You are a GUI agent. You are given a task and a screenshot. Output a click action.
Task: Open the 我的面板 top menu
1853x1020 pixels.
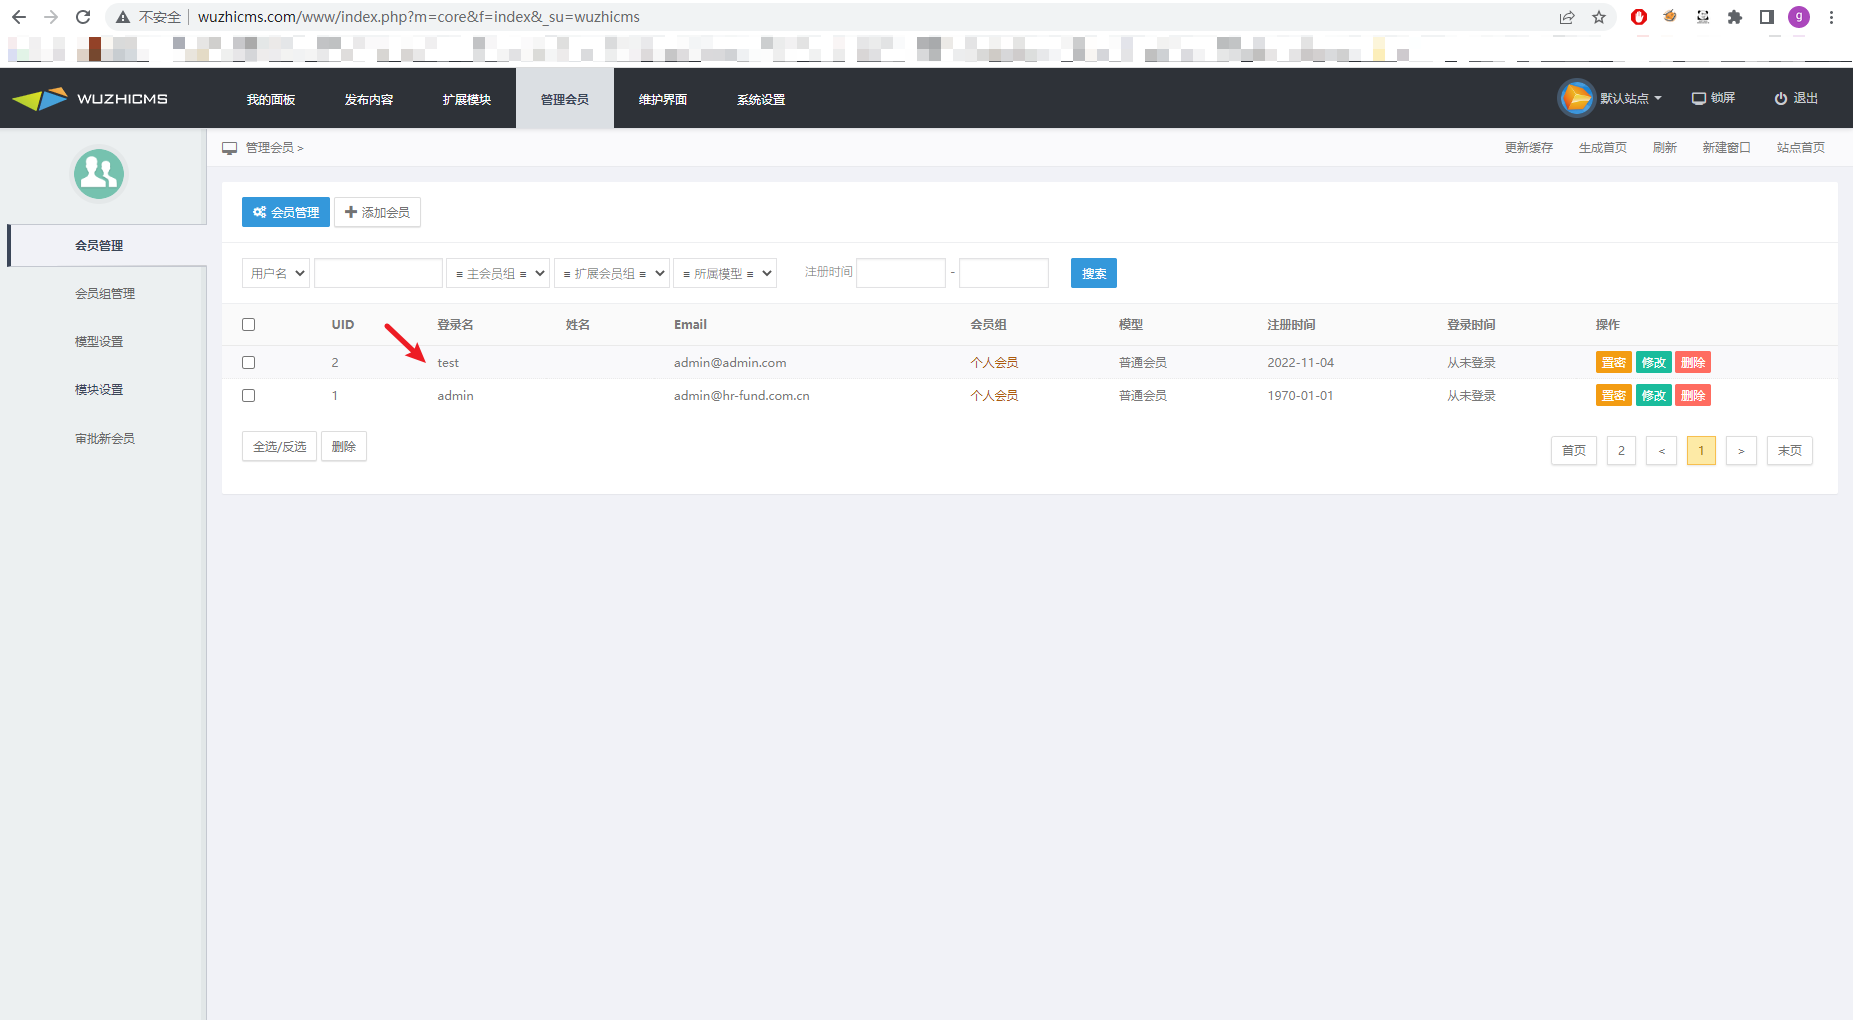click(x=271, y=99)
